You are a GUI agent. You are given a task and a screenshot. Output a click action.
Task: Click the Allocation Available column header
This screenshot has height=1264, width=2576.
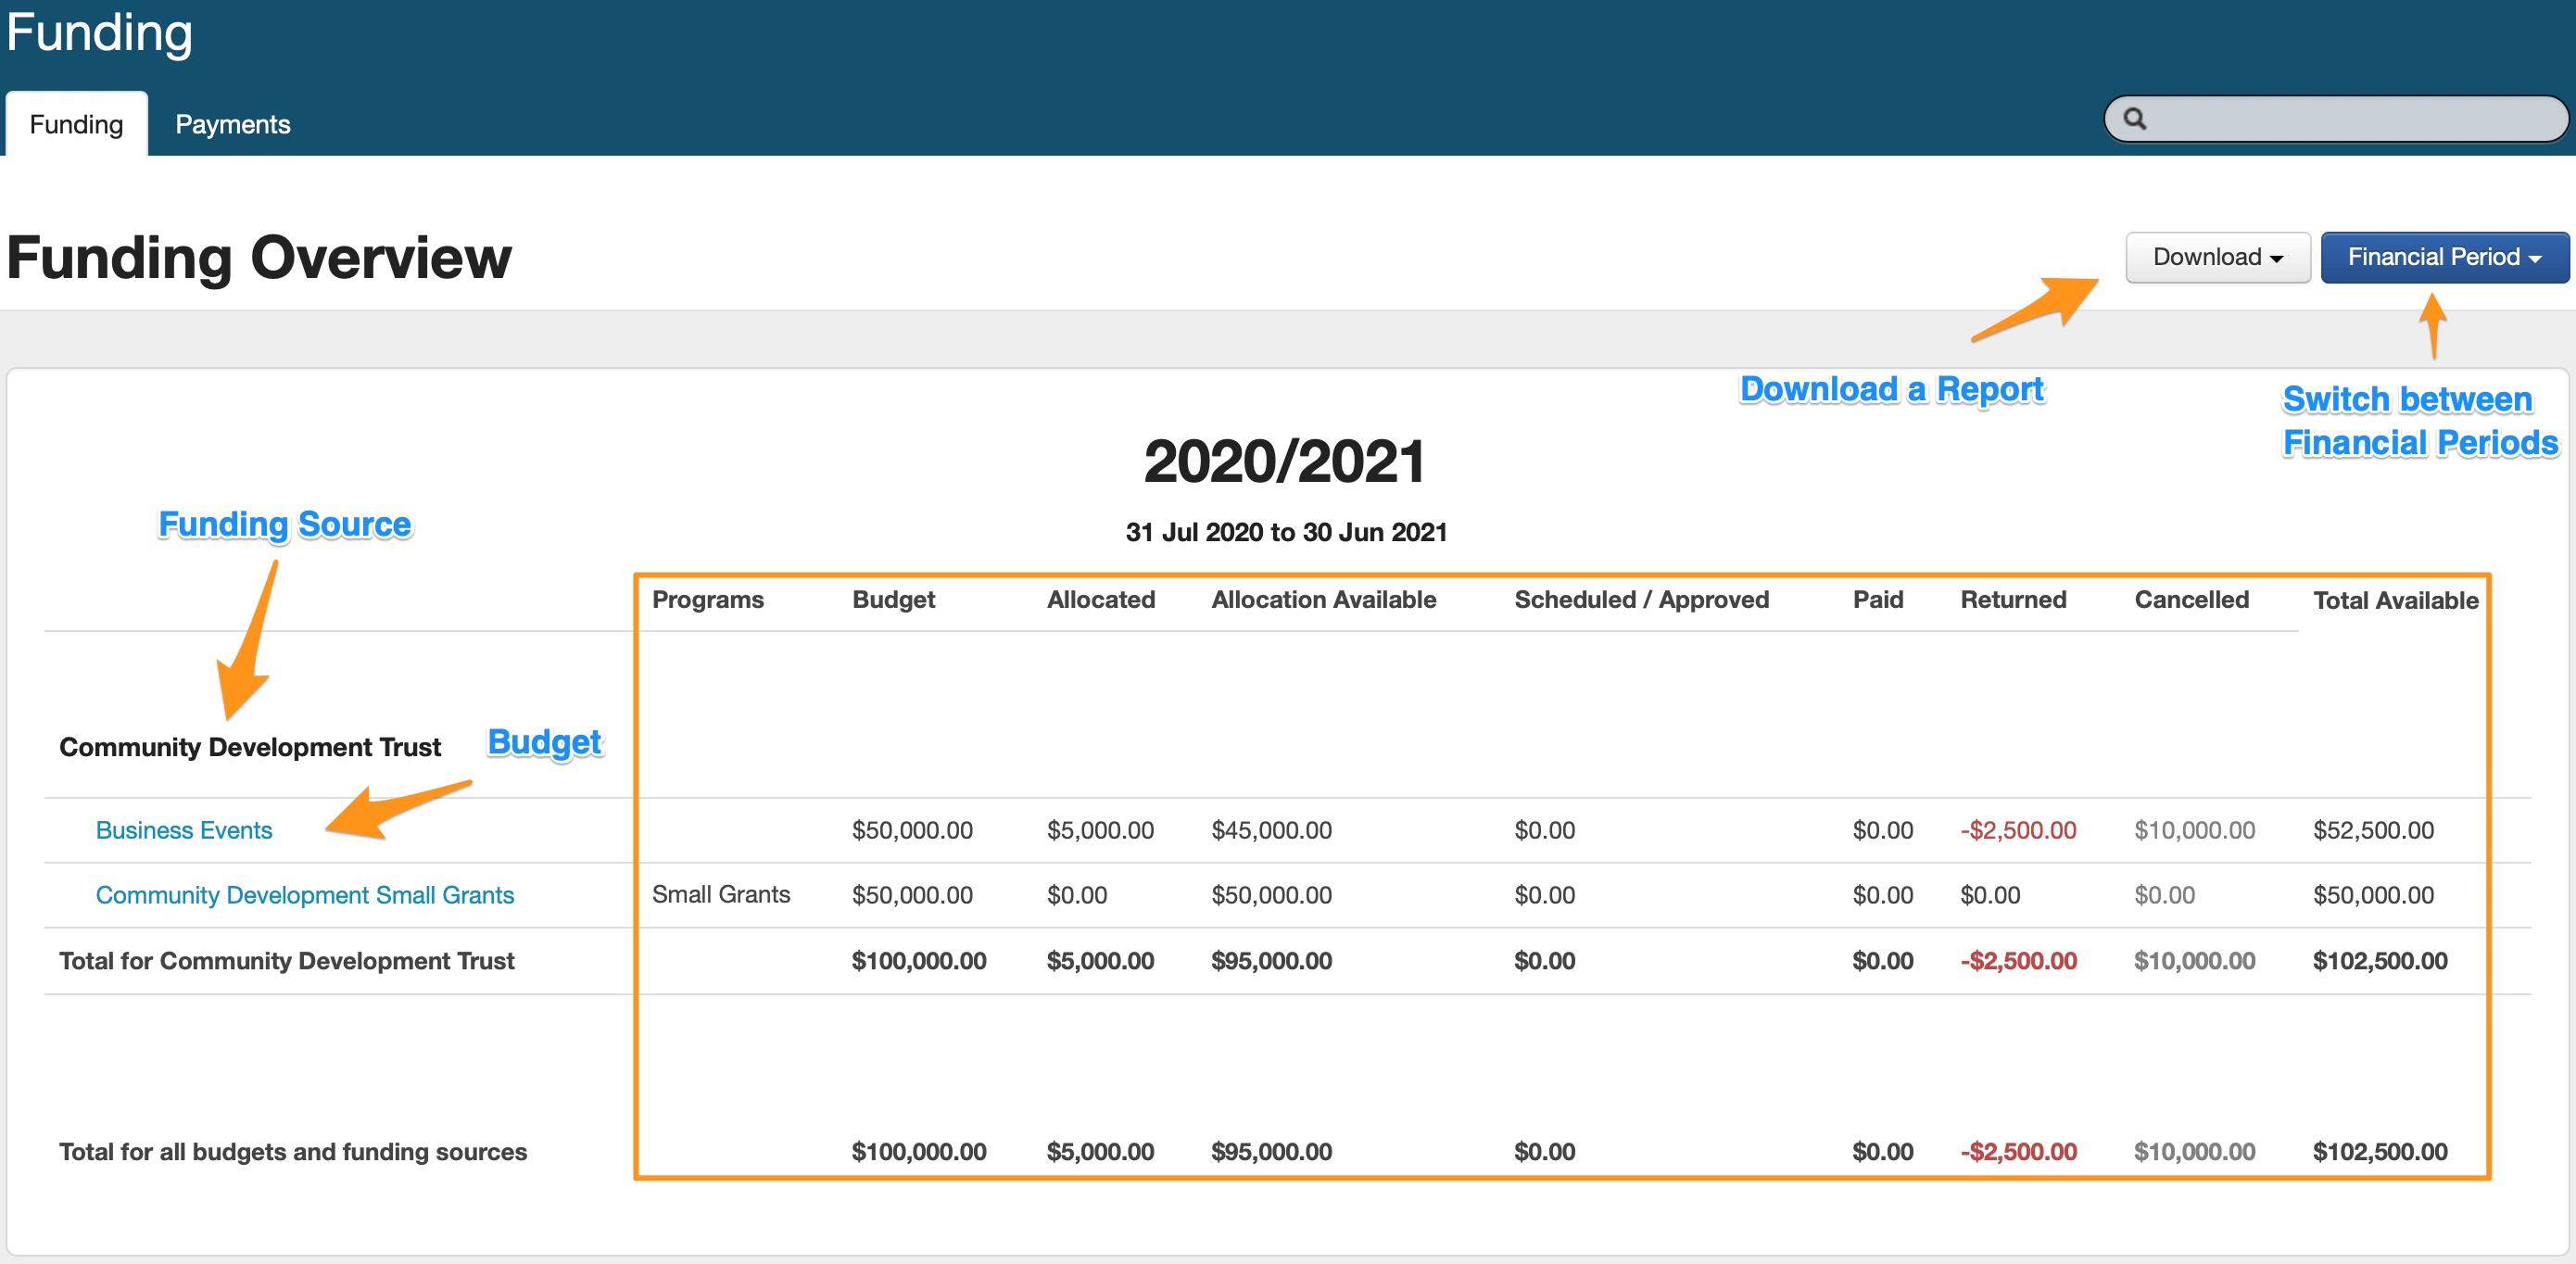(1323, 599)
